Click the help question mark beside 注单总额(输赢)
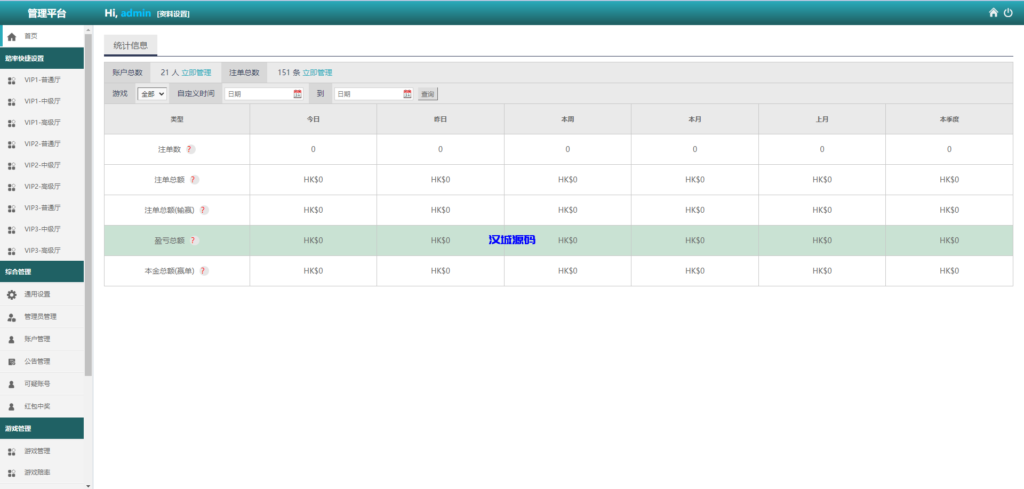1024x489 pixels. click(x=203, y=210)
